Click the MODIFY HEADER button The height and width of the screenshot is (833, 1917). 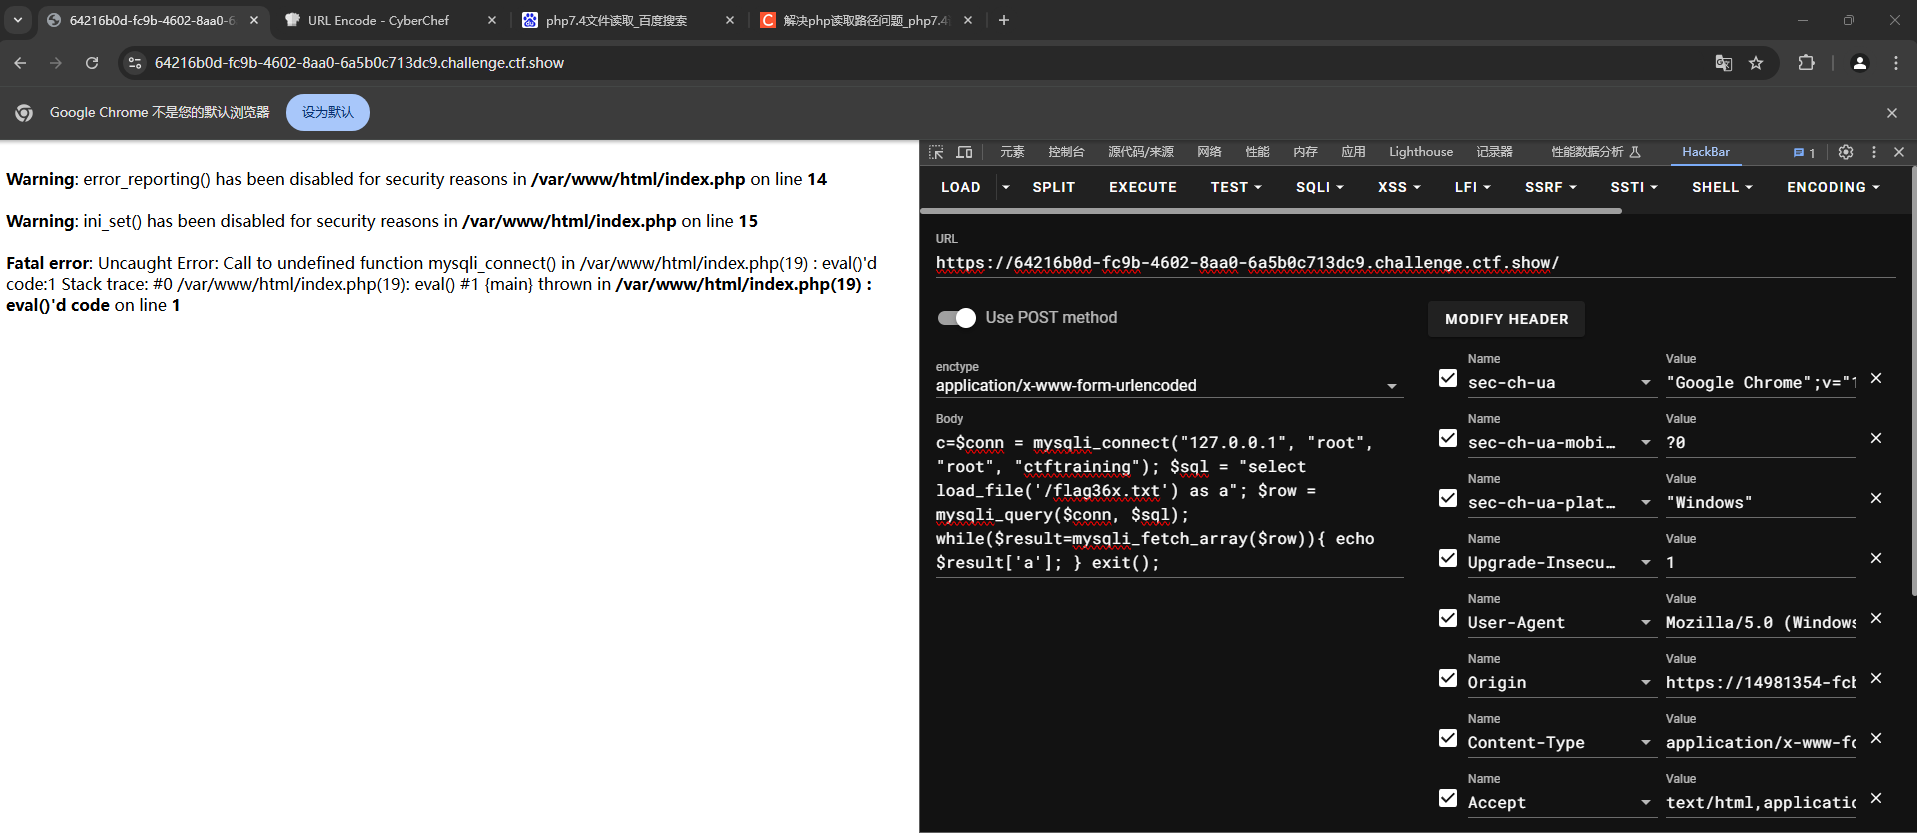[x=1507, y=319]
